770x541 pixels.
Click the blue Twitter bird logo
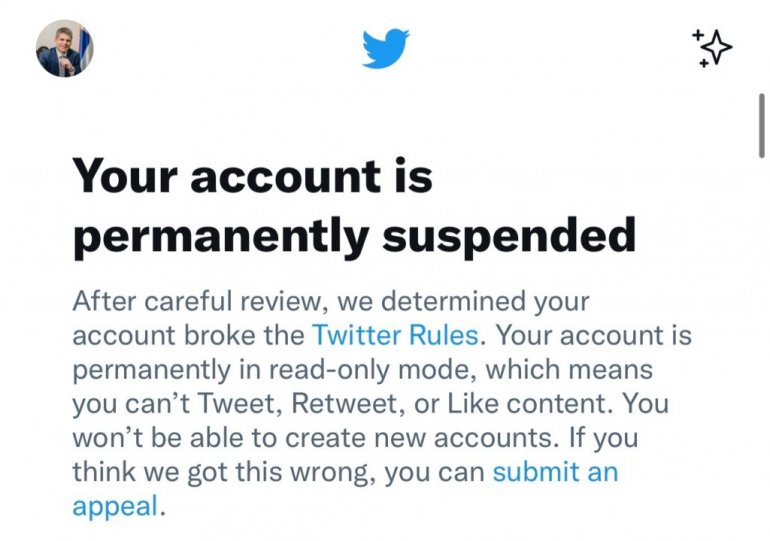tap(385, 48)
